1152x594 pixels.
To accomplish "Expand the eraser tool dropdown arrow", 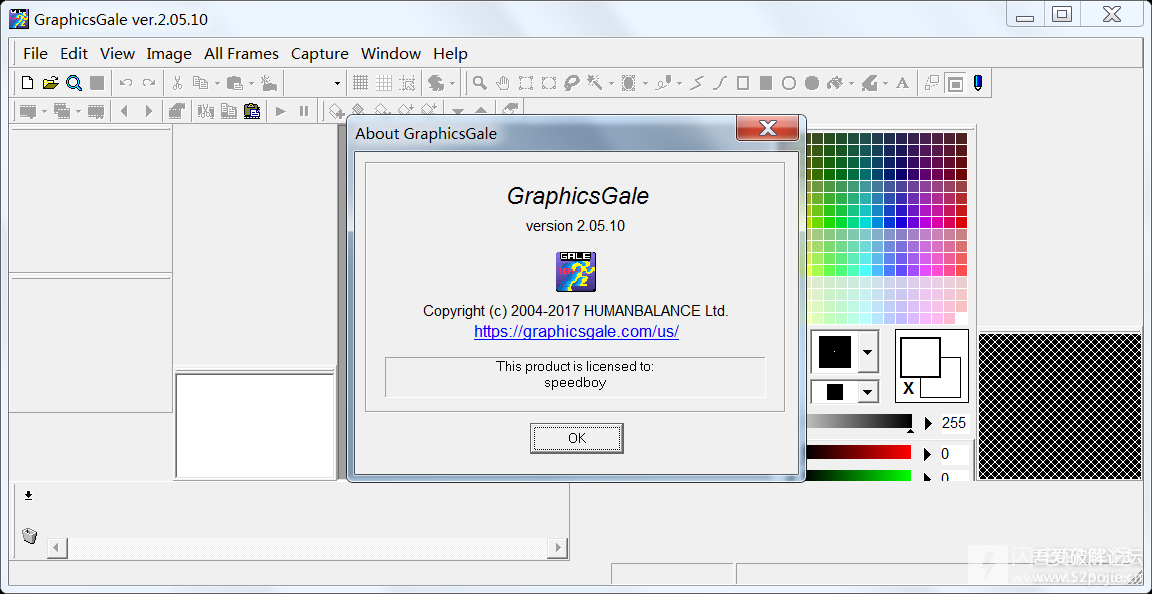I will click(885, 84).
